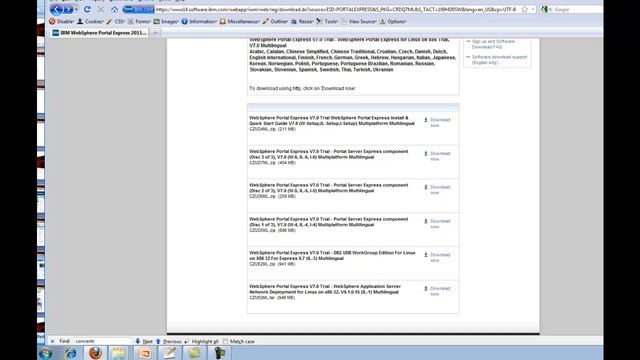This screenshot has height=360, width=640.
Task: Click the Options toolbar icon
Action: [x=382, y=21]
